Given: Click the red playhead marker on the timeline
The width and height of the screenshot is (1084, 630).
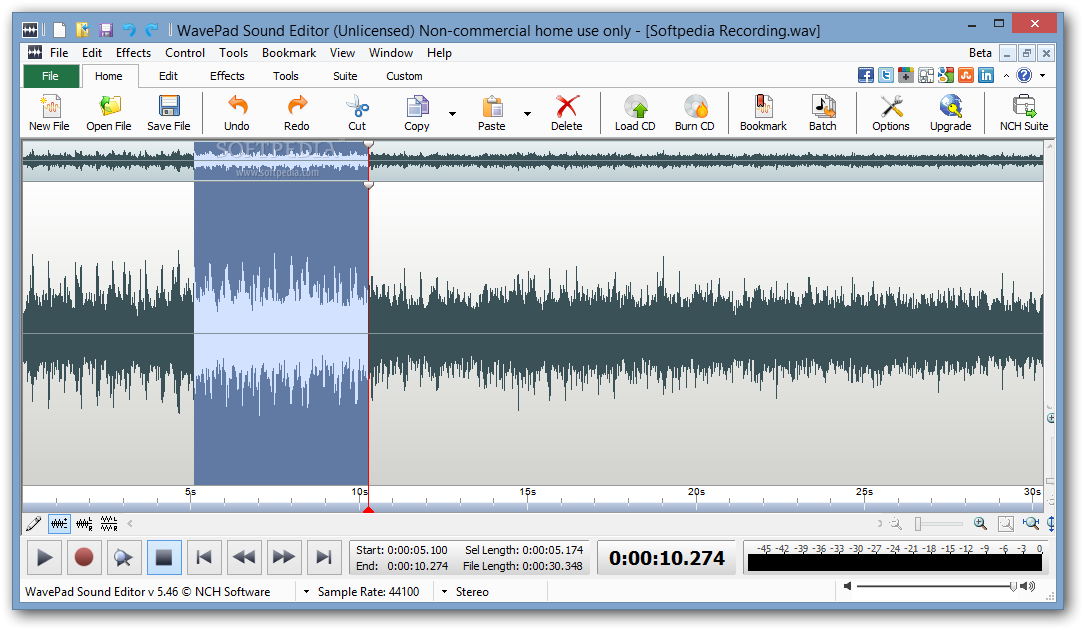Looking at the screenshot, I should point(368,510).
